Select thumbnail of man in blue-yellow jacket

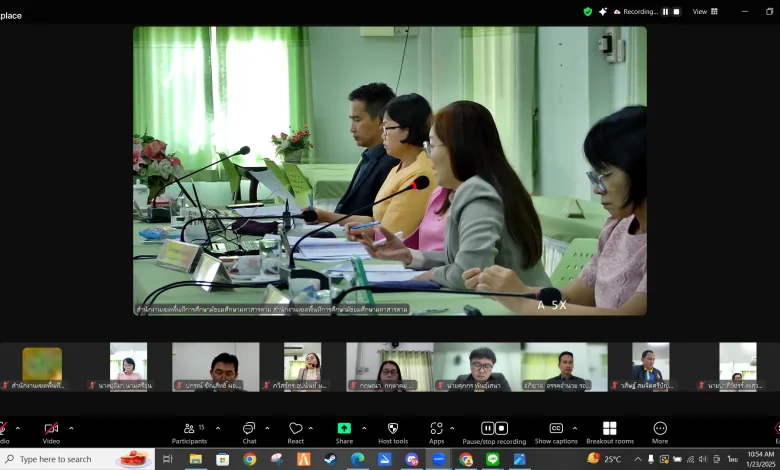click(651, 367)
